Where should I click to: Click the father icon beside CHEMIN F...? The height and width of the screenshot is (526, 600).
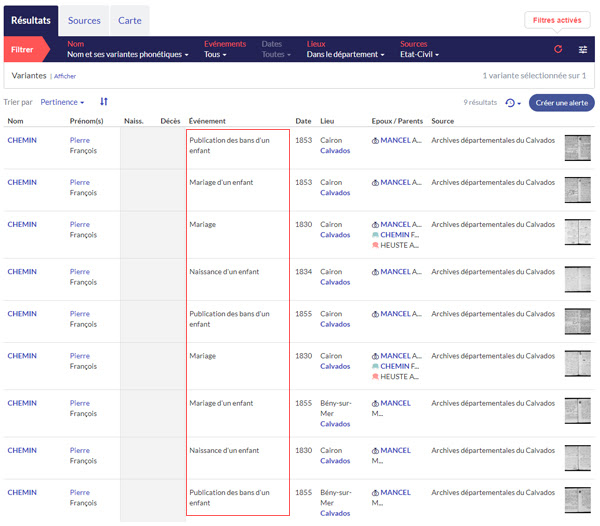point(375,235)
